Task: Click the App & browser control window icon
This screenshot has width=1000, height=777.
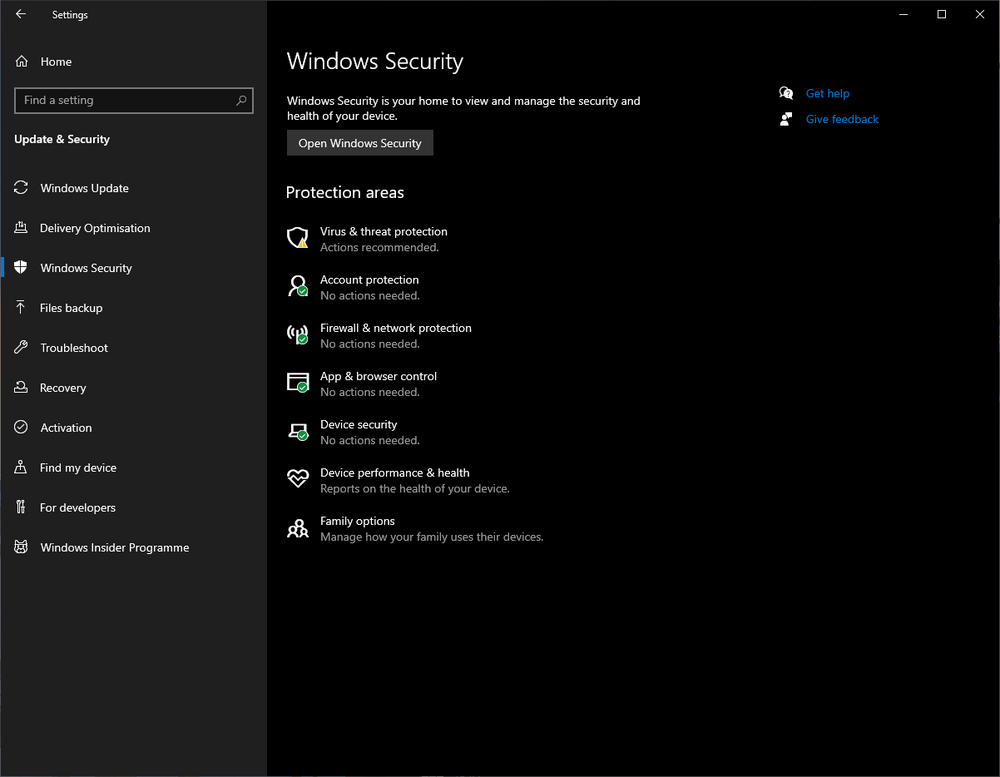Action: tap(298, 383)
